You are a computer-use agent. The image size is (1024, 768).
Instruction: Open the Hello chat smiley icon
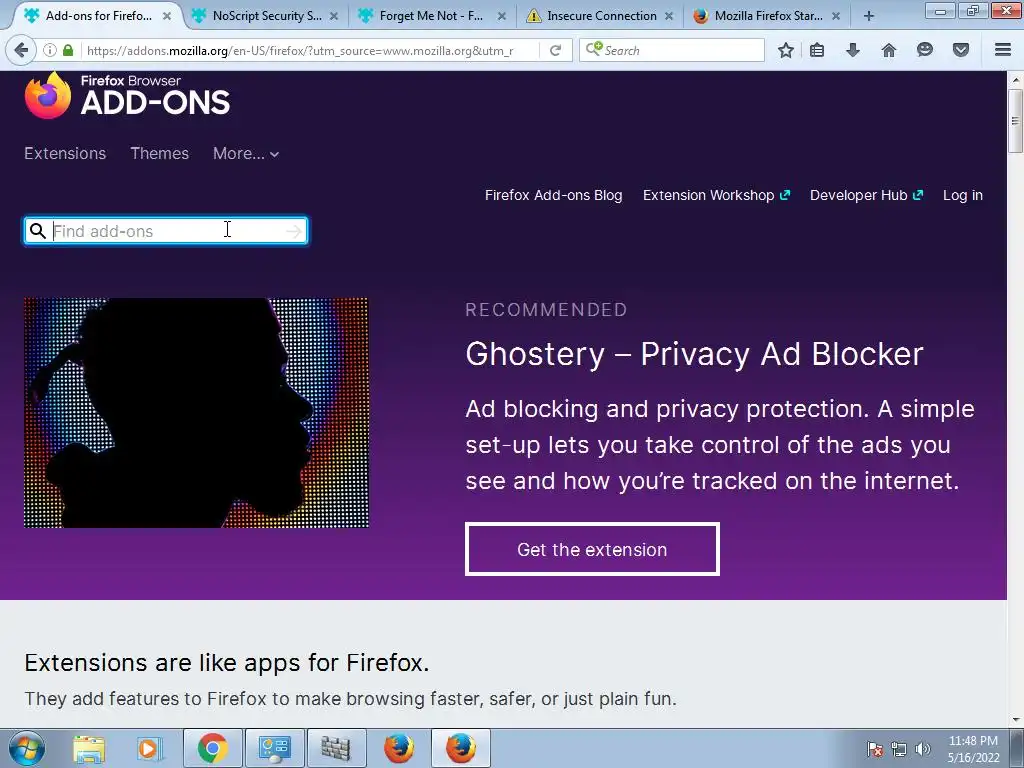pyautogui.click(x=925, y=50)
